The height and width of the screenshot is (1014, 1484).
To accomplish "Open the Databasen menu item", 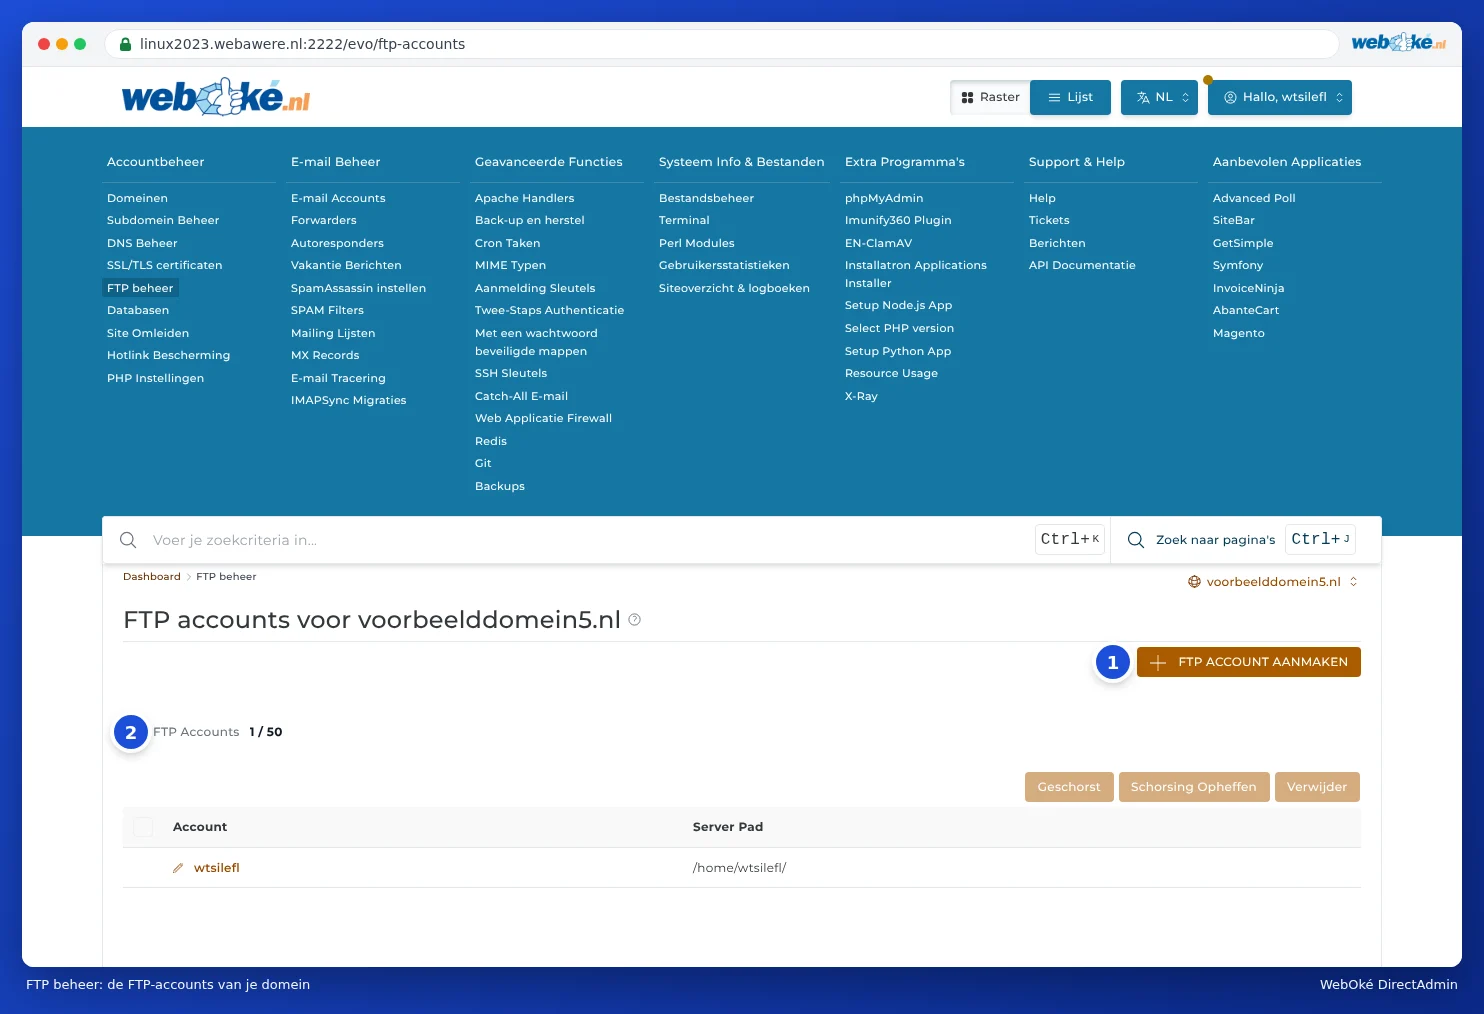I will coord(138,310).
